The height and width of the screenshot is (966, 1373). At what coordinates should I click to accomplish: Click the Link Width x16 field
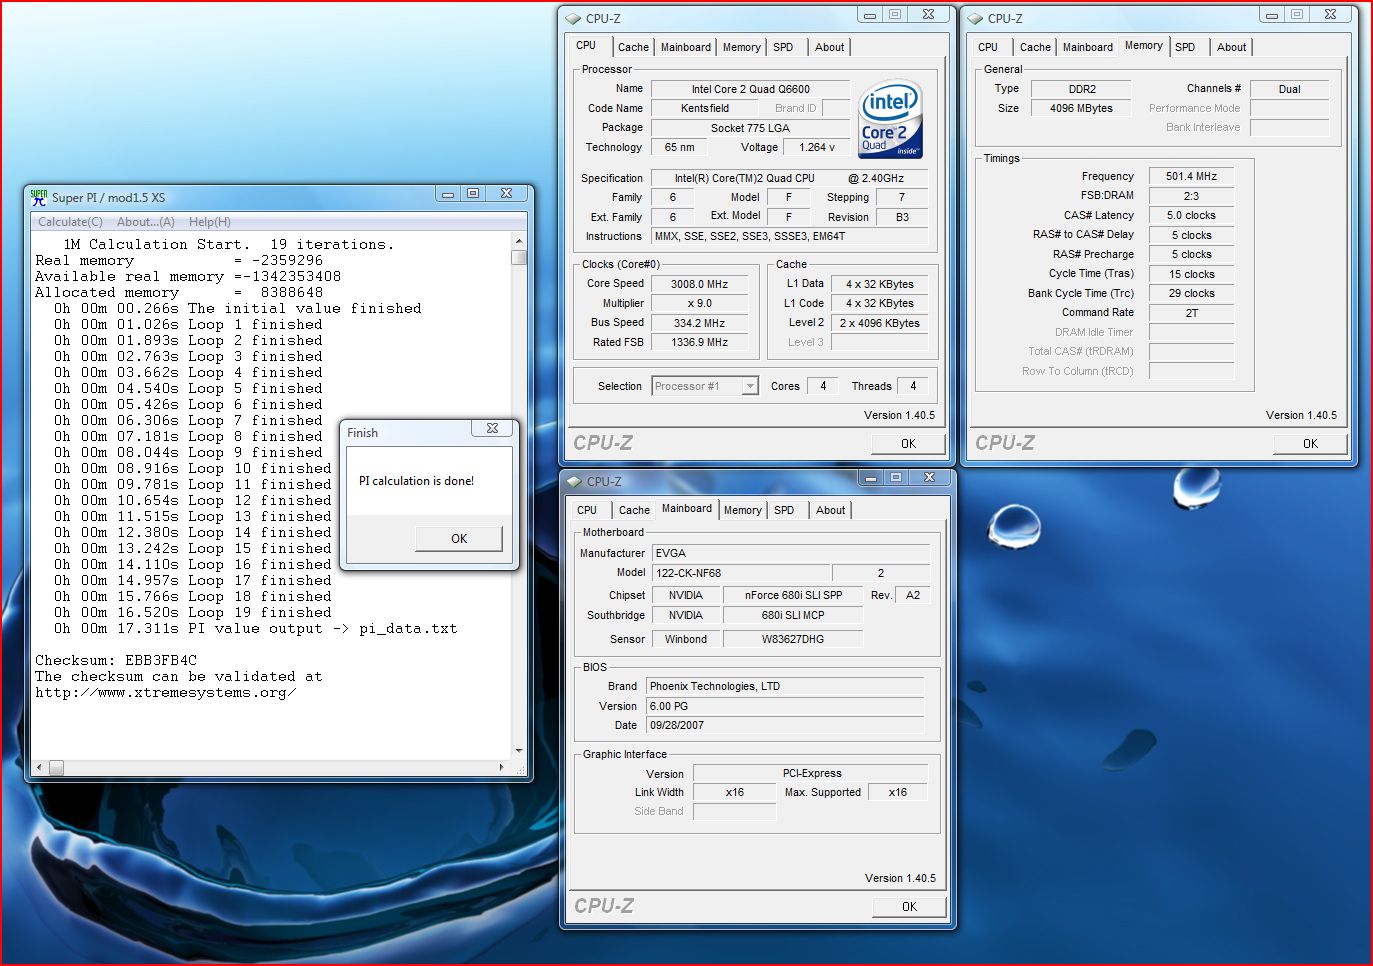(x=735, y=792)
